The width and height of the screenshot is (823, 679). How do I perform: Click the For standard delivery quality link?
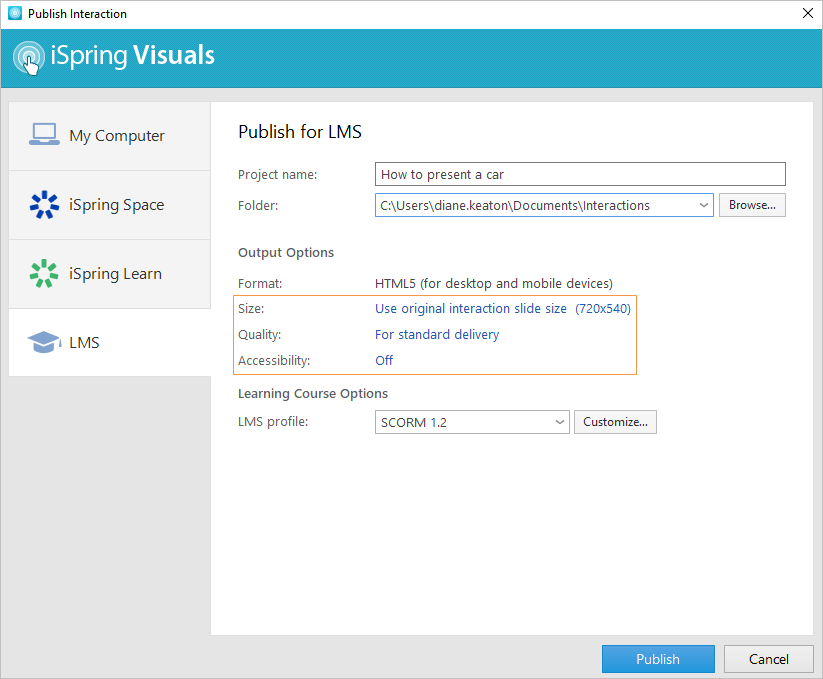[x=437, y=335]
